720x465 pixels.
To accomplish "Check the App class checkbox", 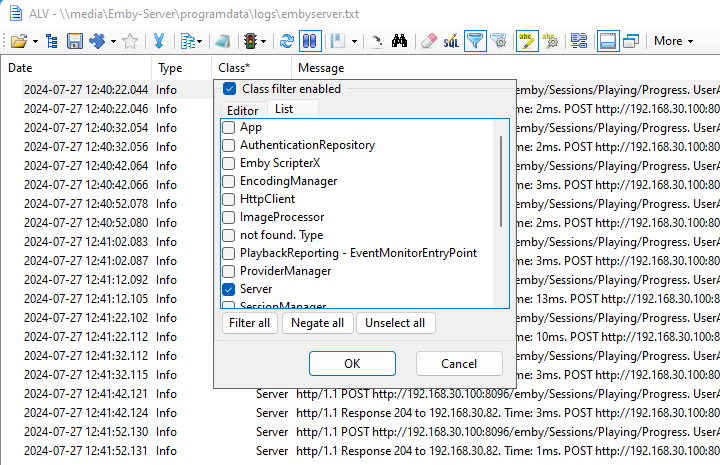I will 228,127.
